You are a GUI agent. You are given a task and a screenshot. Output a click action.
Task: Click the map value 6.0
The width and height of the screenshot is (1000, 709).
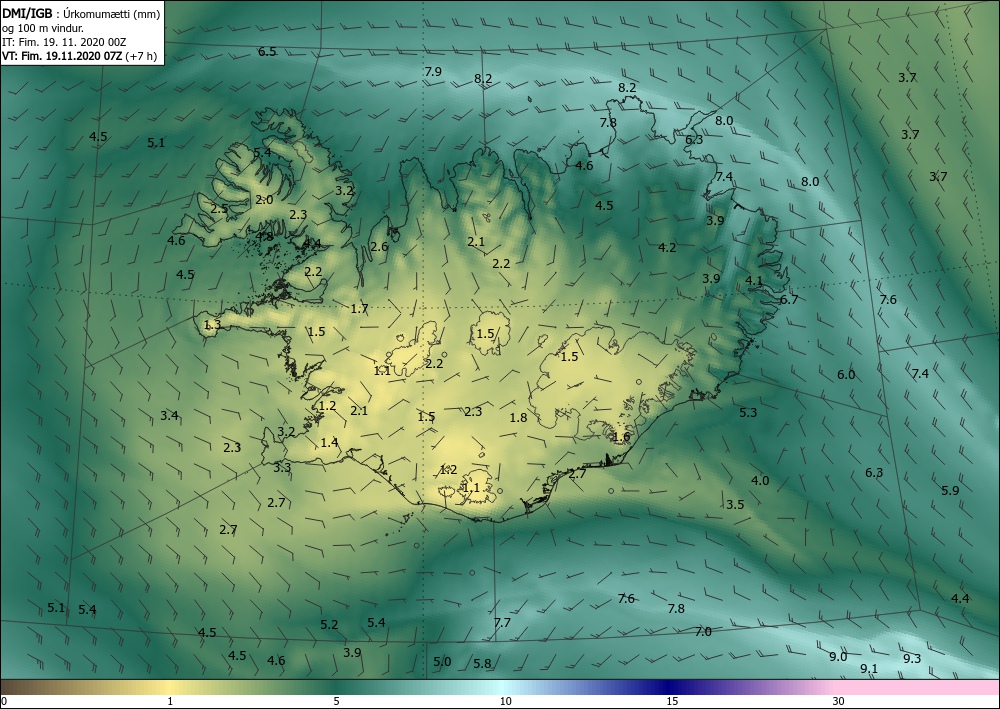point(846,375)
